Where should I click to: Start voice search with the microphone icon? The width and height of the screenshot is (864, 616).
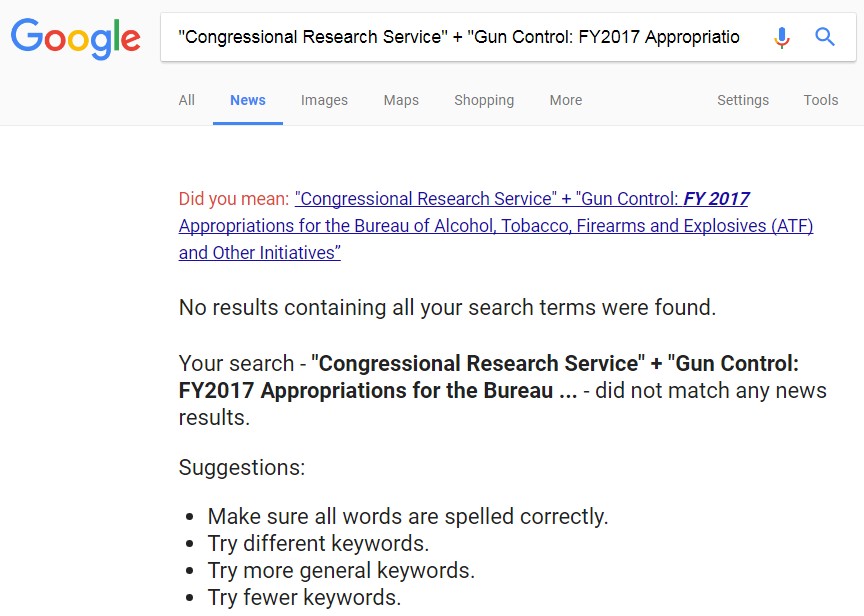tap(782, 38)
